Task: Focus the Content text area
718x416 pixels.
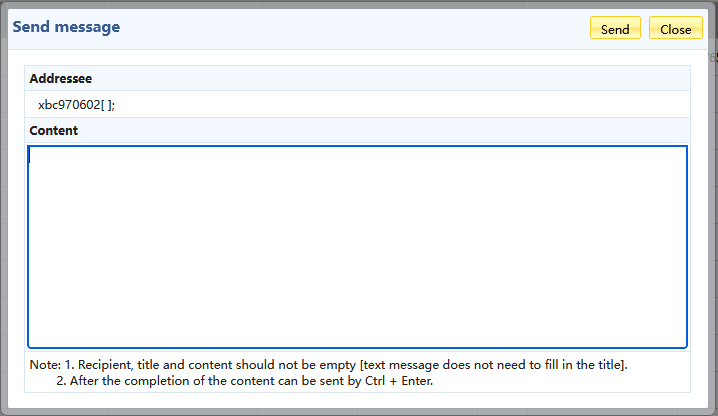Action: click(357, 247)
